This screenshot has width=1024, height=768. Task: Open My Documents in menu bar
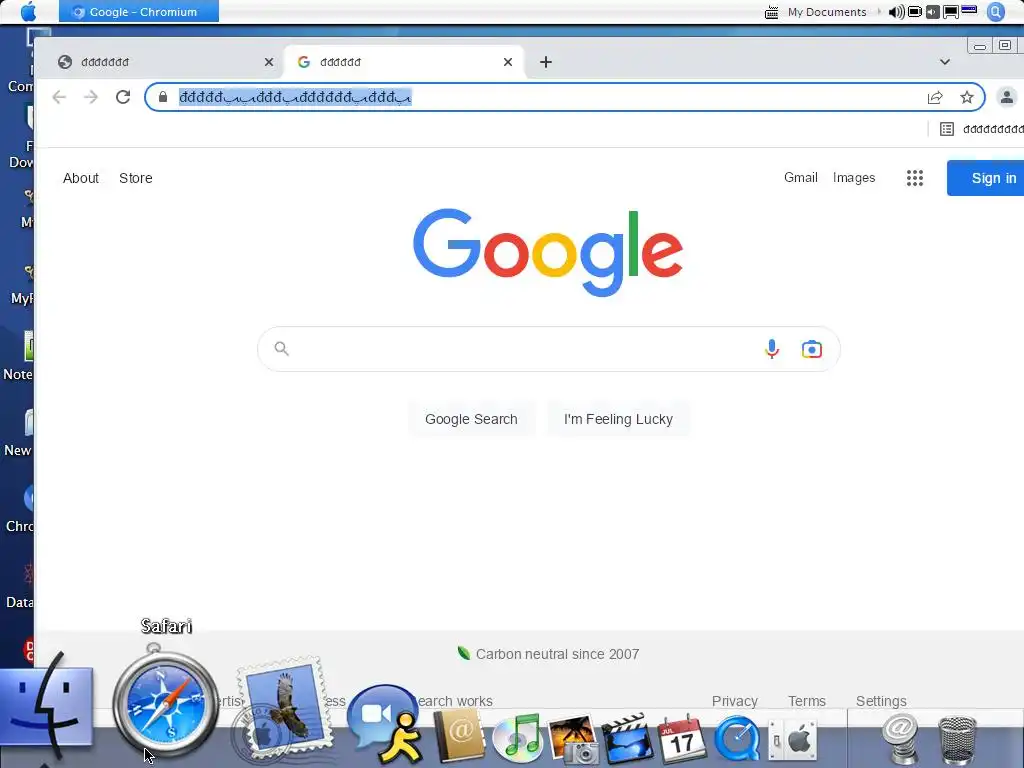[x=827, y=12]
